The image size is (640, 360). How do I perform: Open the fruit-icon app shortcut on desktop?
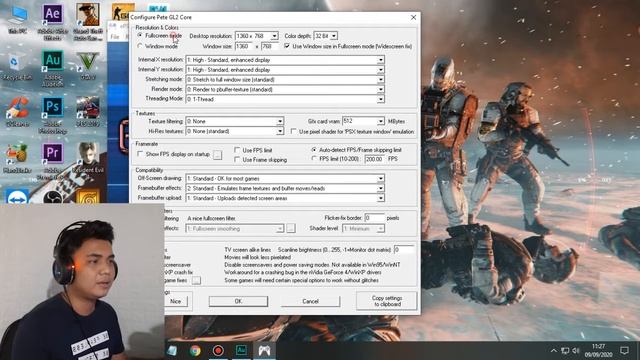click(x=17, y=158)
